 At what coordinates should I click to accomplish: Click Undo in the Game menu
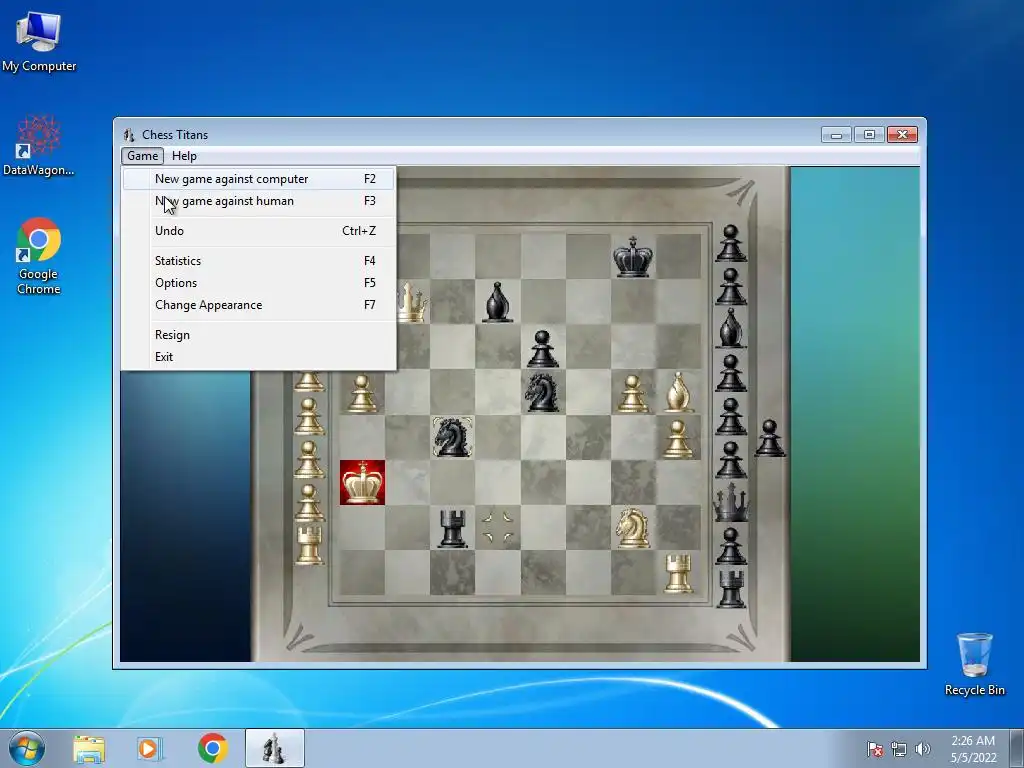click(x=259, y=231)
